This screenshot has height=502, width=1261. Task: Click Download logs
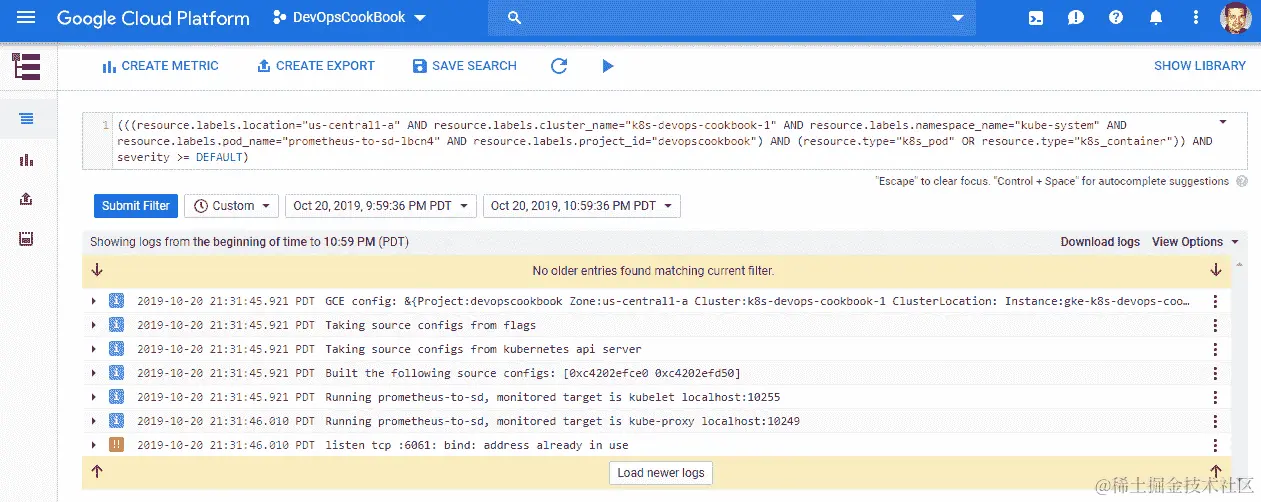click(x=1100, y=242)
